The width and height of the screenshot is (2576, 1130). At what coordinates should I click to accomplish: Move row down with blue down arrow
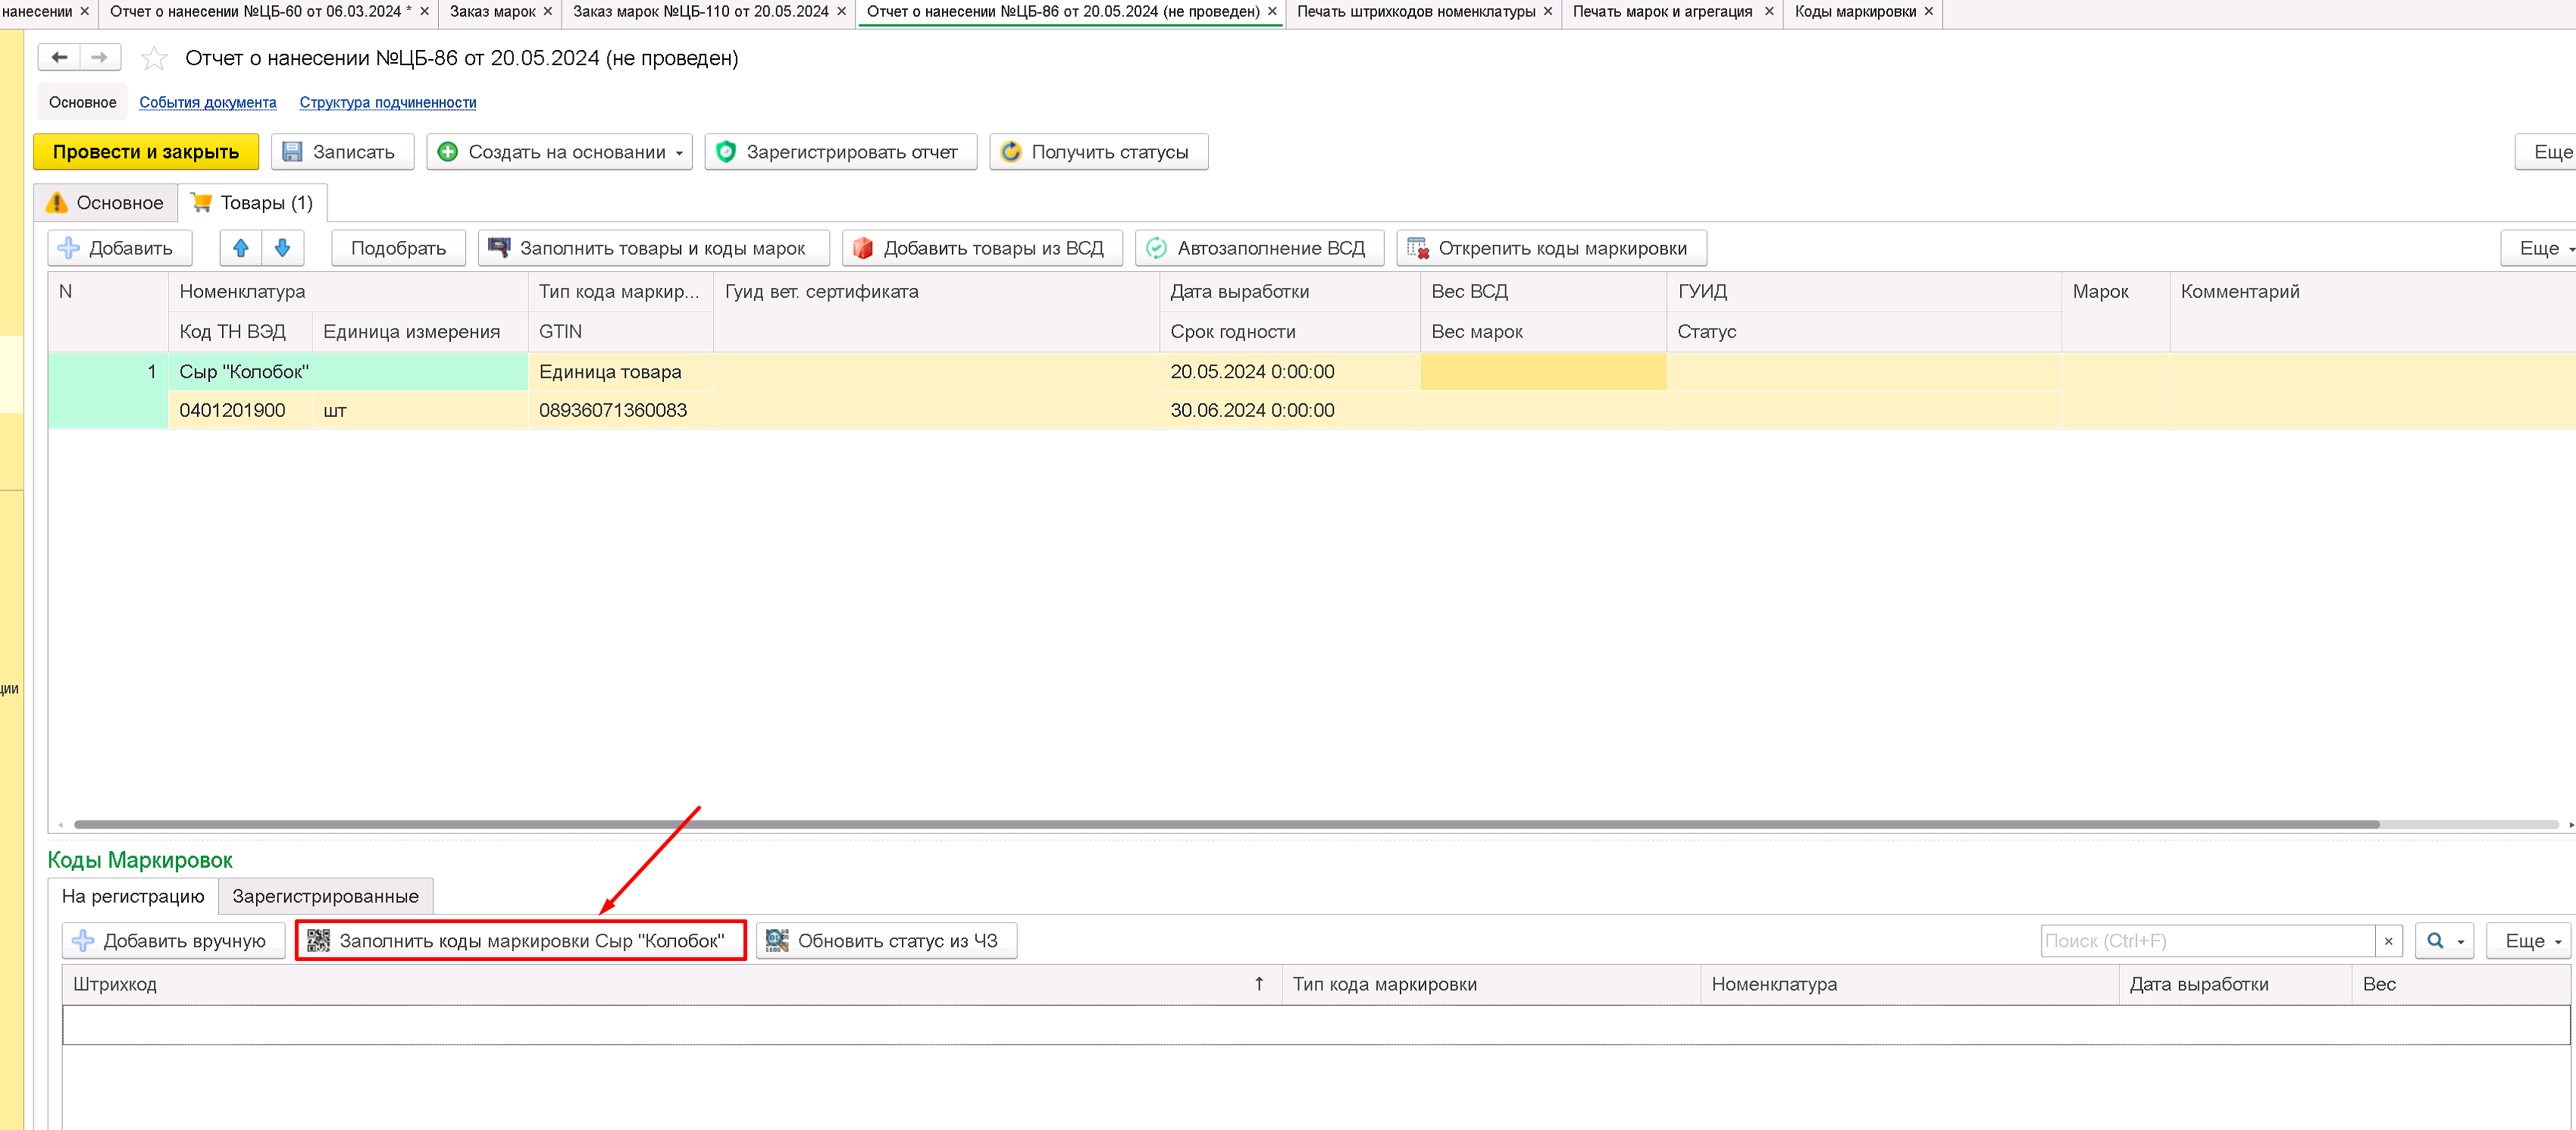(x=282, y=248)
